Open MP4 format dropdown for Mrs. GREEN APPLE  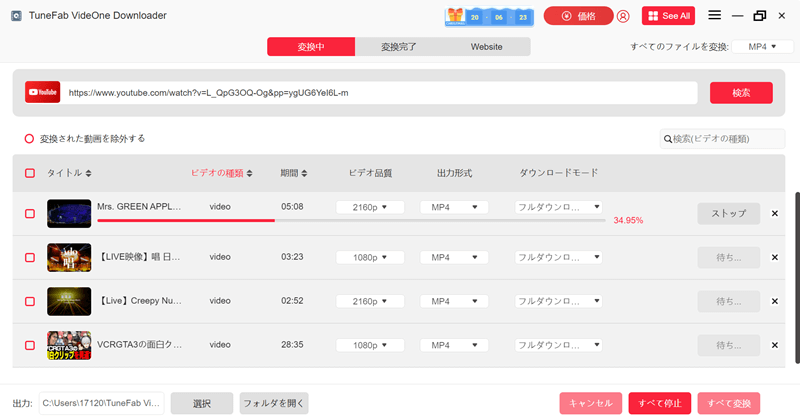point(454,207)
